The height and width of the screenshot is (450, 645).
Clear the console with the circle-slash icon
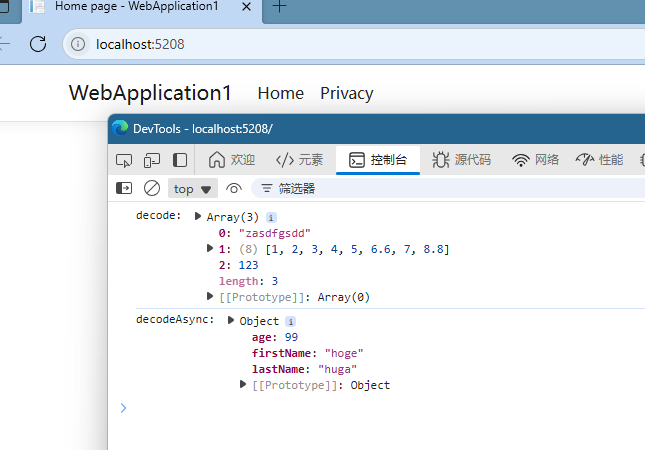(152, 188)
